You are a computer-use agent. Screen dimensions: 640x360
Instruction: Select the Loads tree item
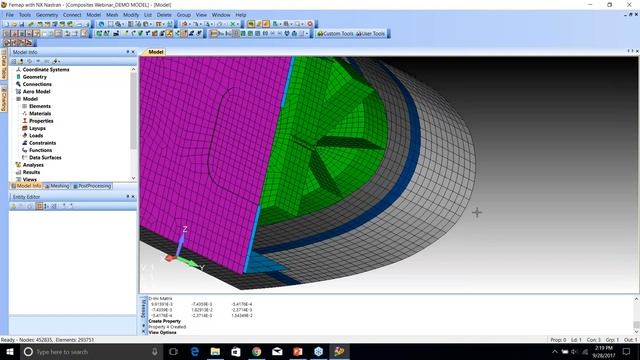[36, 136]
